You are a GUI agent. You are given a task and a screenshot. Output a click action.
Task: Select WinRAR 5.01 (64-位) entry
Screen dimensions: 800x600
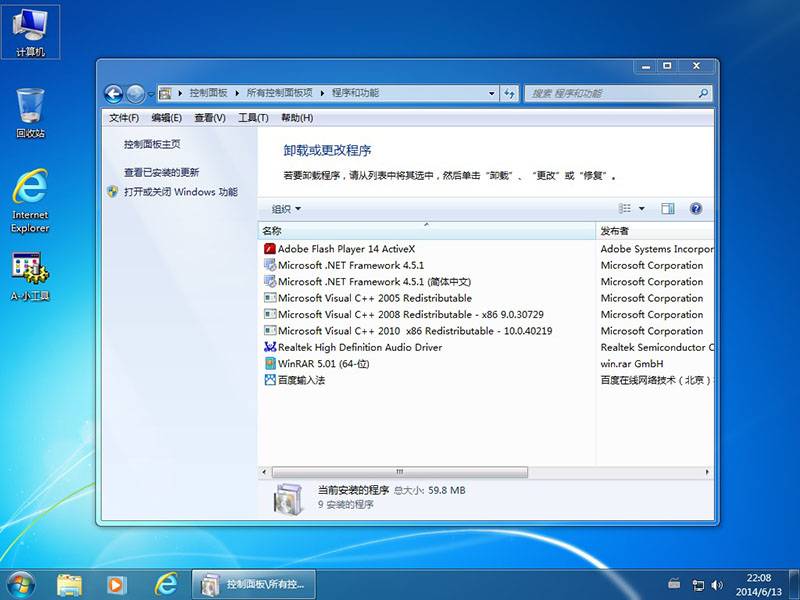pyautogui.click(x=323, y=364)
